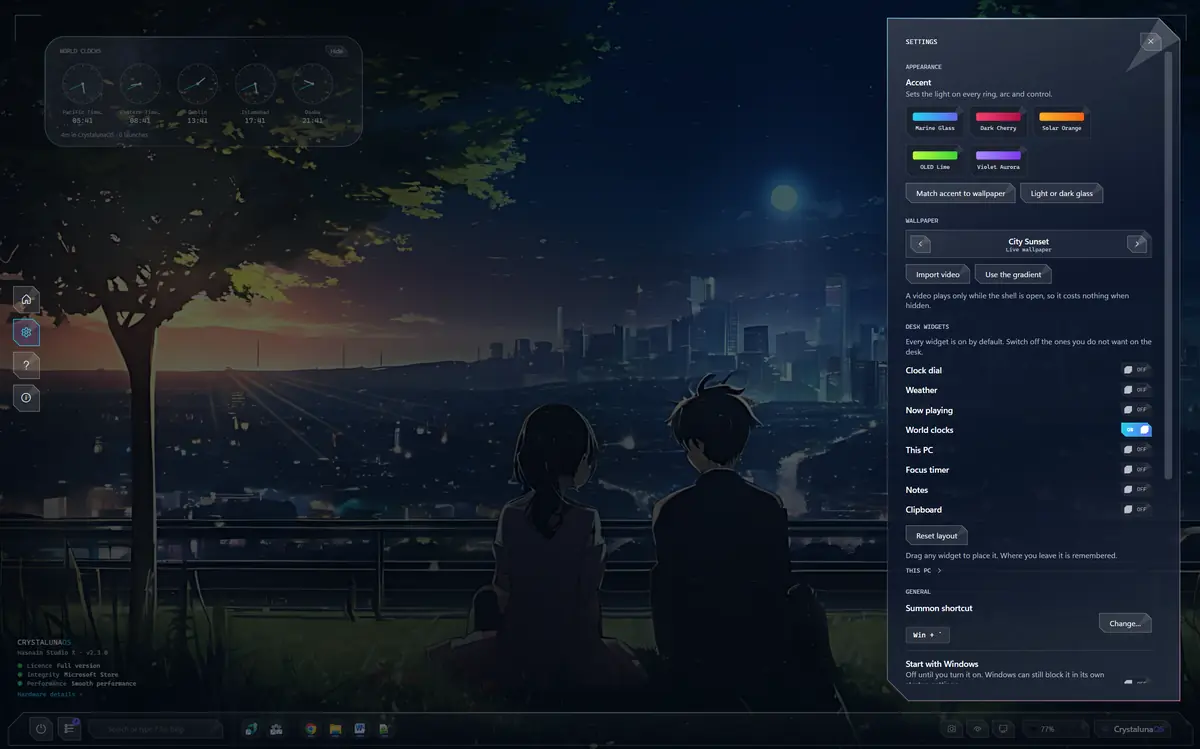The image size is (1200, 749).
Task: Choose the Violet Aurora accent
Action: tap(998, 160)
